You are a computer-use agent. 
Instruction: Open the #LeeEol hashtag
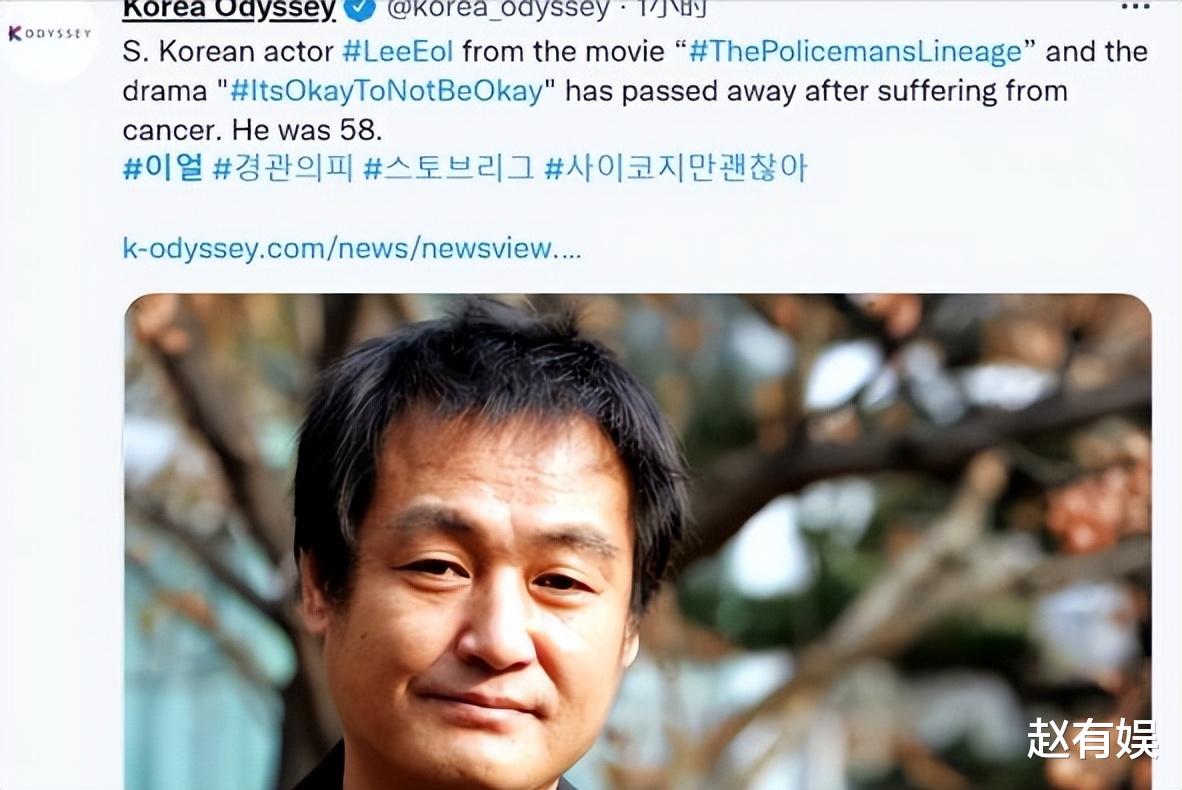(397, 51)
